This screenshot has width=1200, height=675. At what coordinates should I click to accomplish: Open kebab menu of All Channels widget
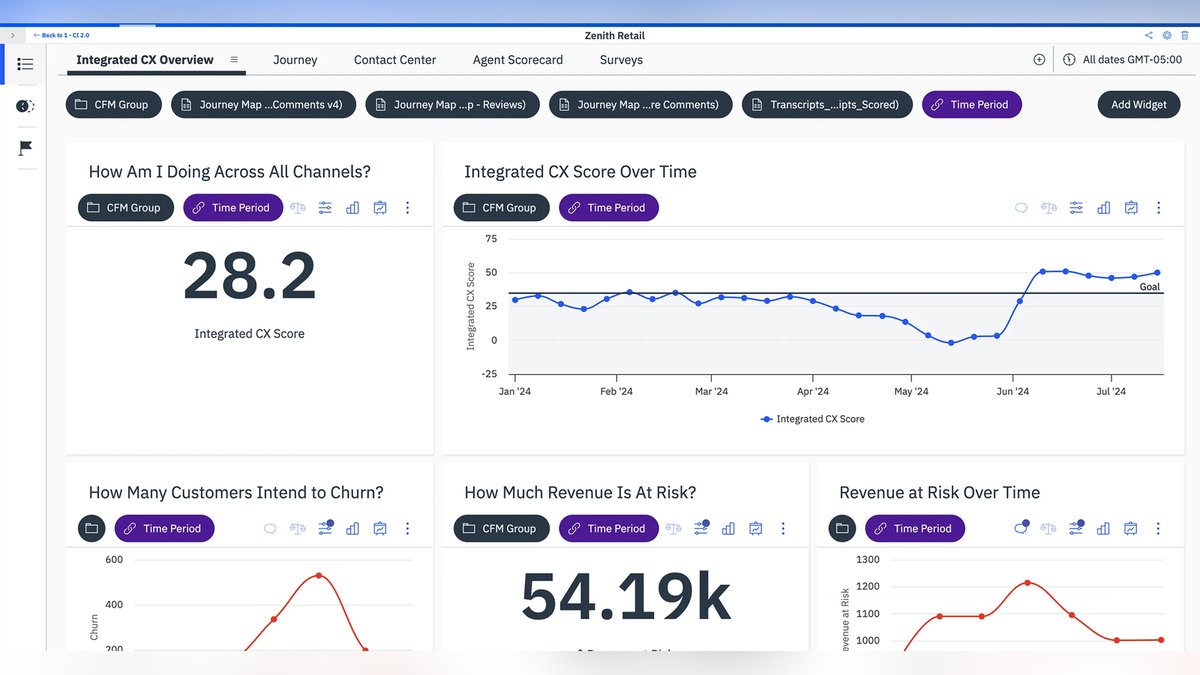click(407, 208)
